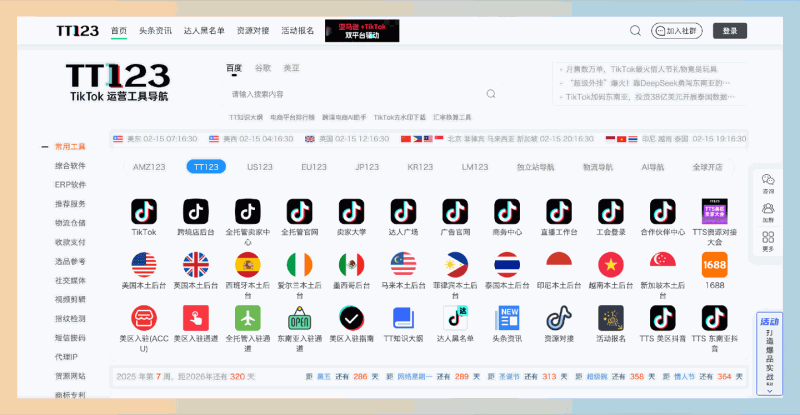Viewport: 800px width, 415px height.
Task: Select 物流仓储 in left sidebar
Action: (x=70, y=223)
